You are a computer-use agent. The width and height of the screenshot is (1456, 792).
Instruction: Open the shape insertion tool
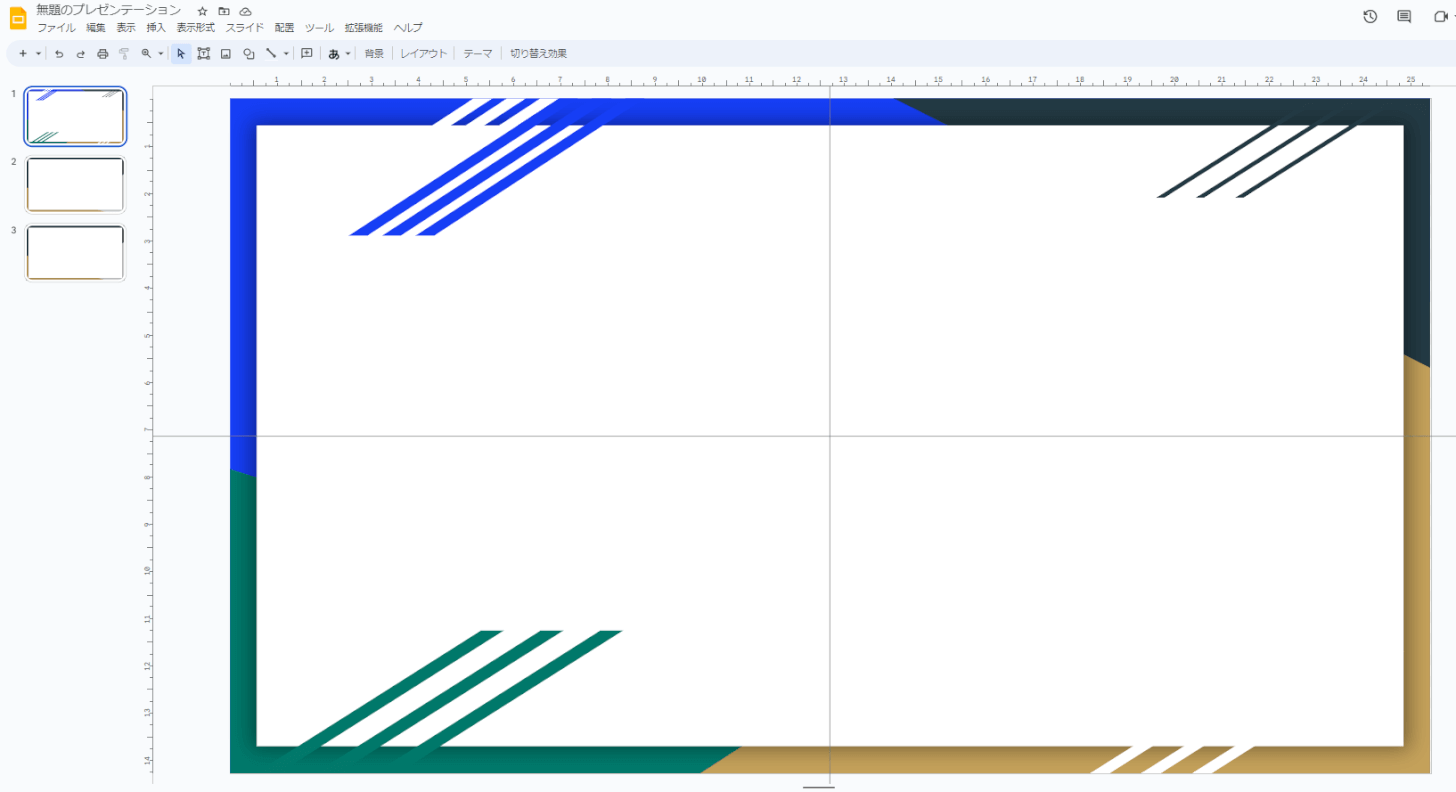[249, 53]
